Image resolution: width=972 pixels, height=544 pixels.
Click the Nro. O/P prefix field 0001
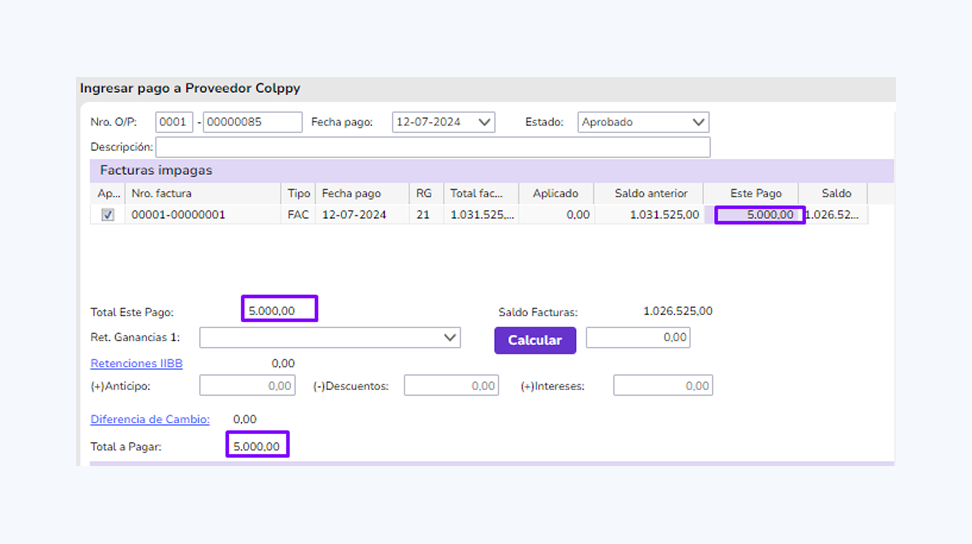[174, 122]
